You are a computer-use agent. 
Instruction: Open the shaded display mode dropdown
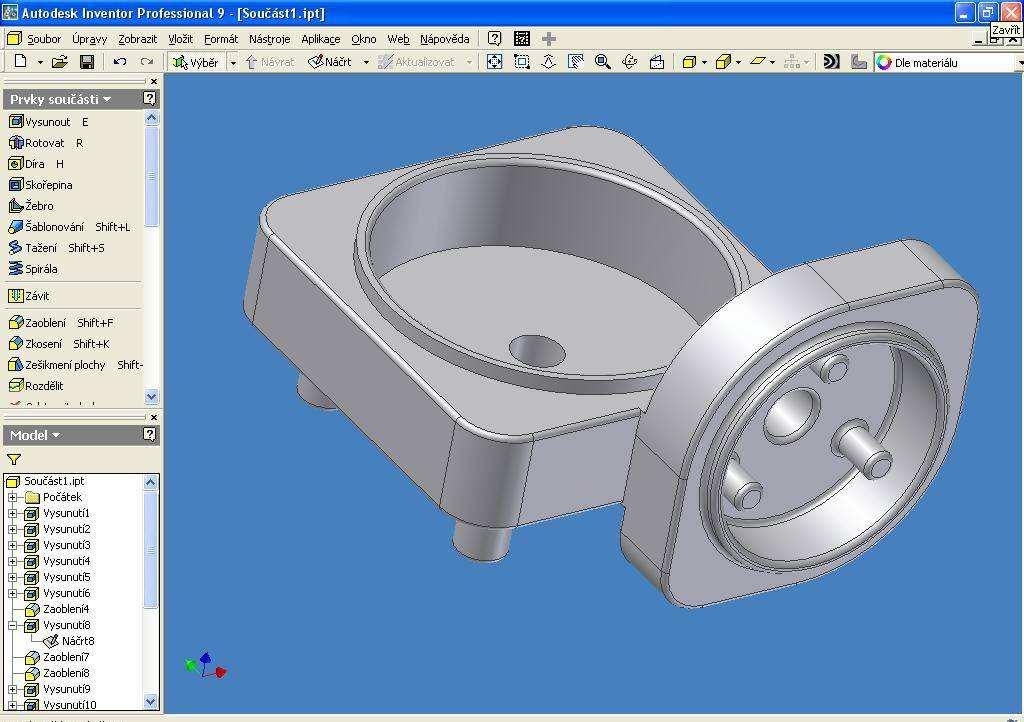[x=705, y=63]
